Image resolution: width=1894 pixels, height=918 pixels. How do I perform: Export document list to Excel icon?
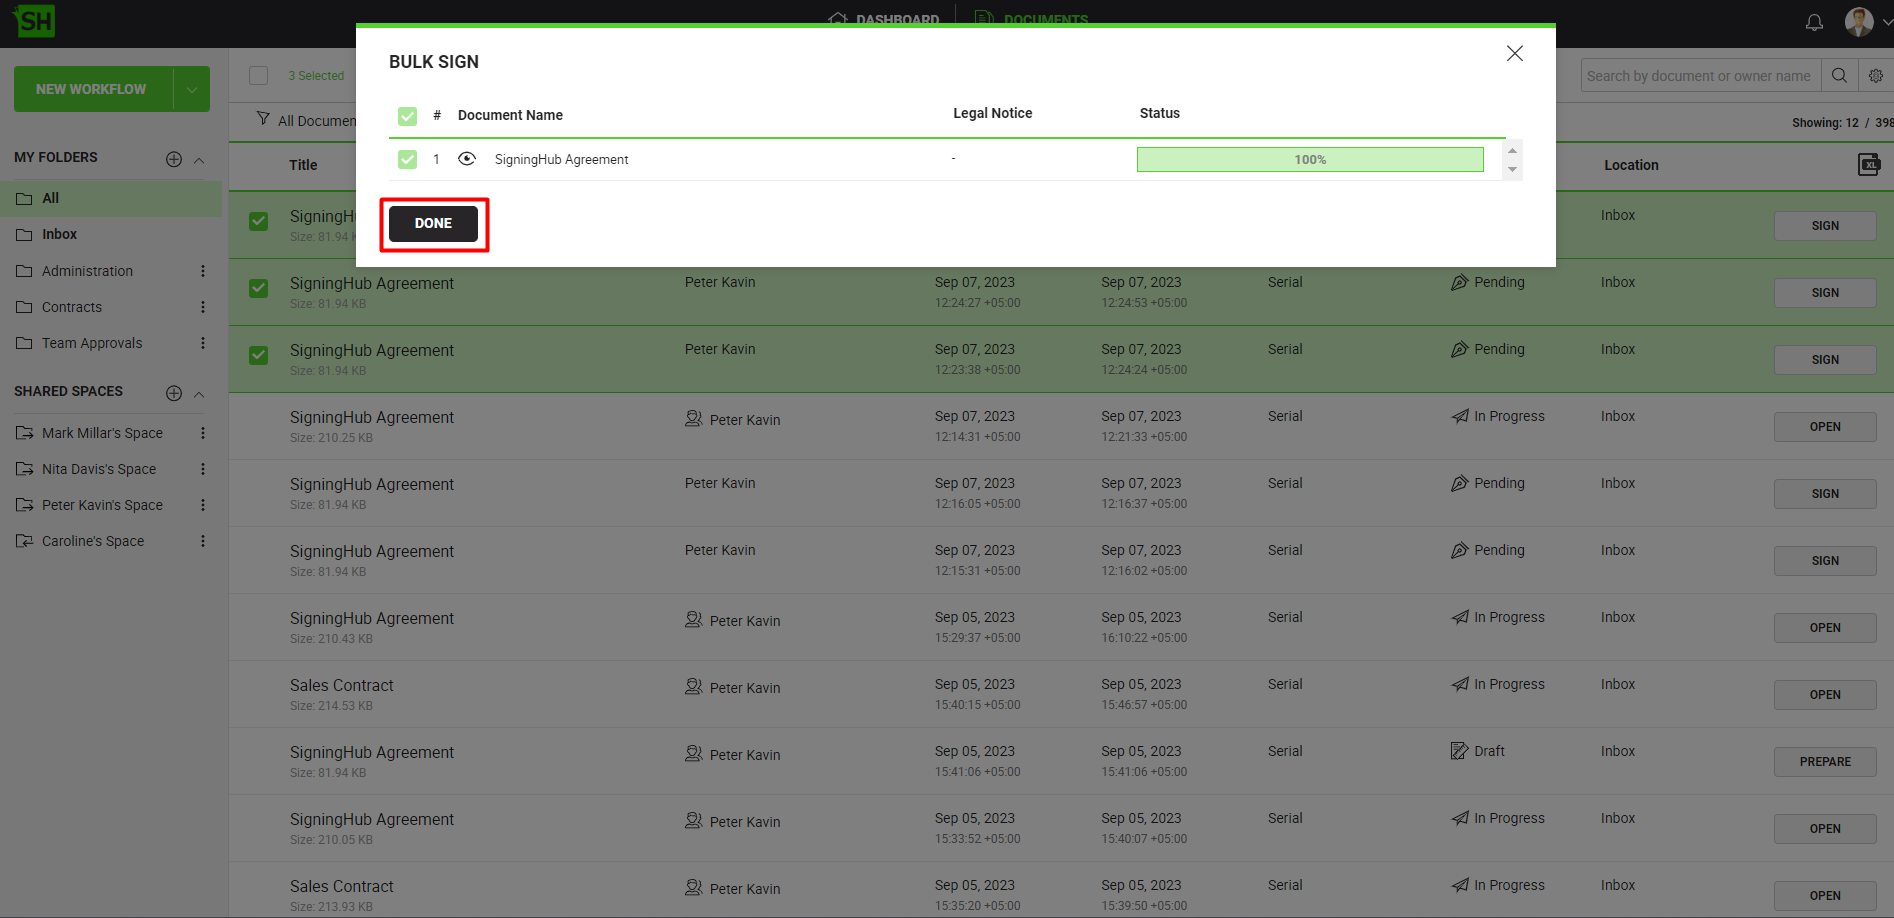click(1868, 165)
